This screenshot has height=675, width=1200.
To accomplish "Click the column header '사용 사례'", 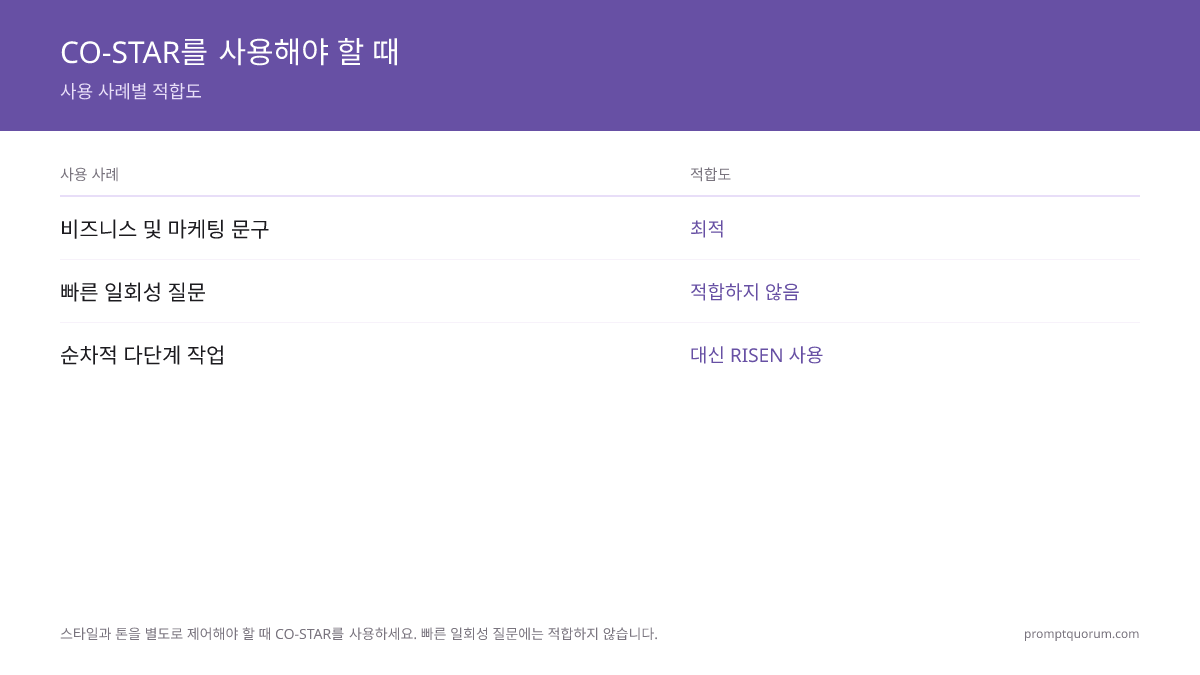I will click(90, 174).
